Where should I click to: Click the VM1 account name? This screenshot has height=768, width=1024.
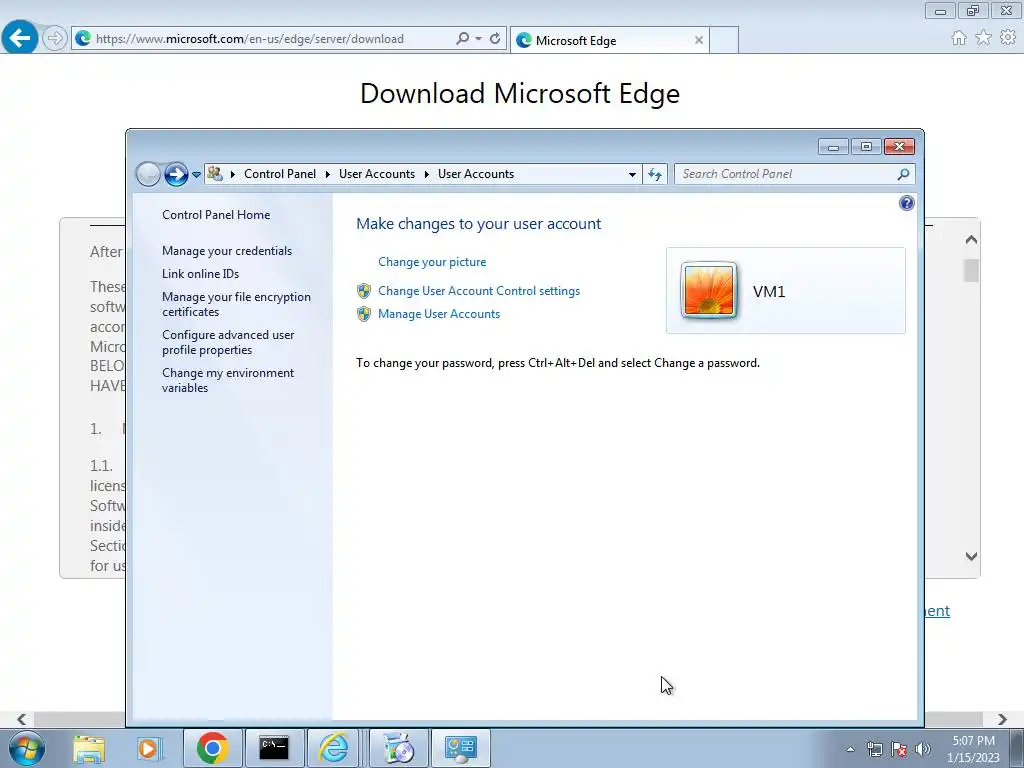[x=769, y=291]
